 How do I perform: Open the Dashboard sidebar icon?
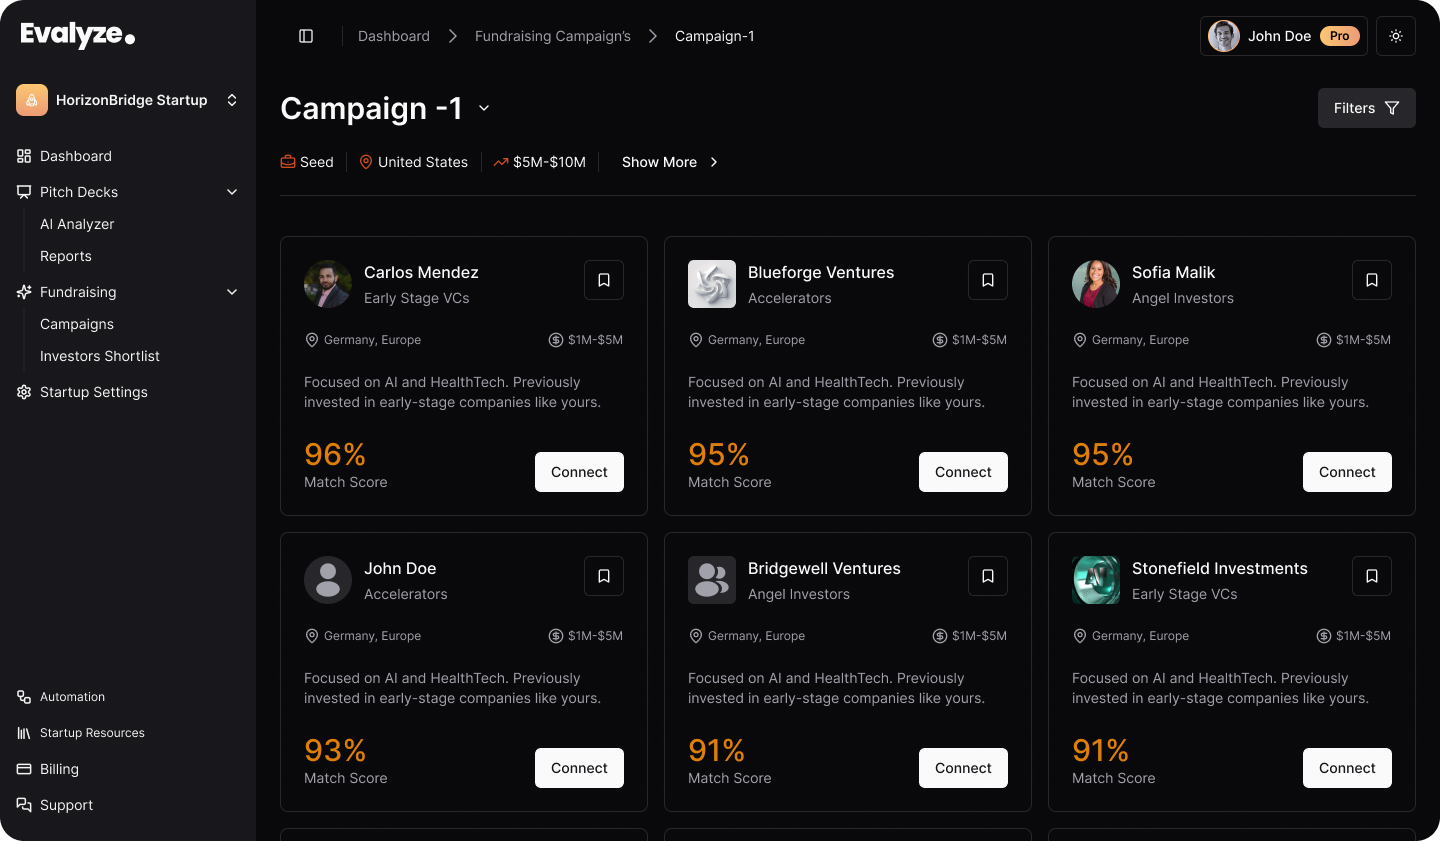click(24, 156)
